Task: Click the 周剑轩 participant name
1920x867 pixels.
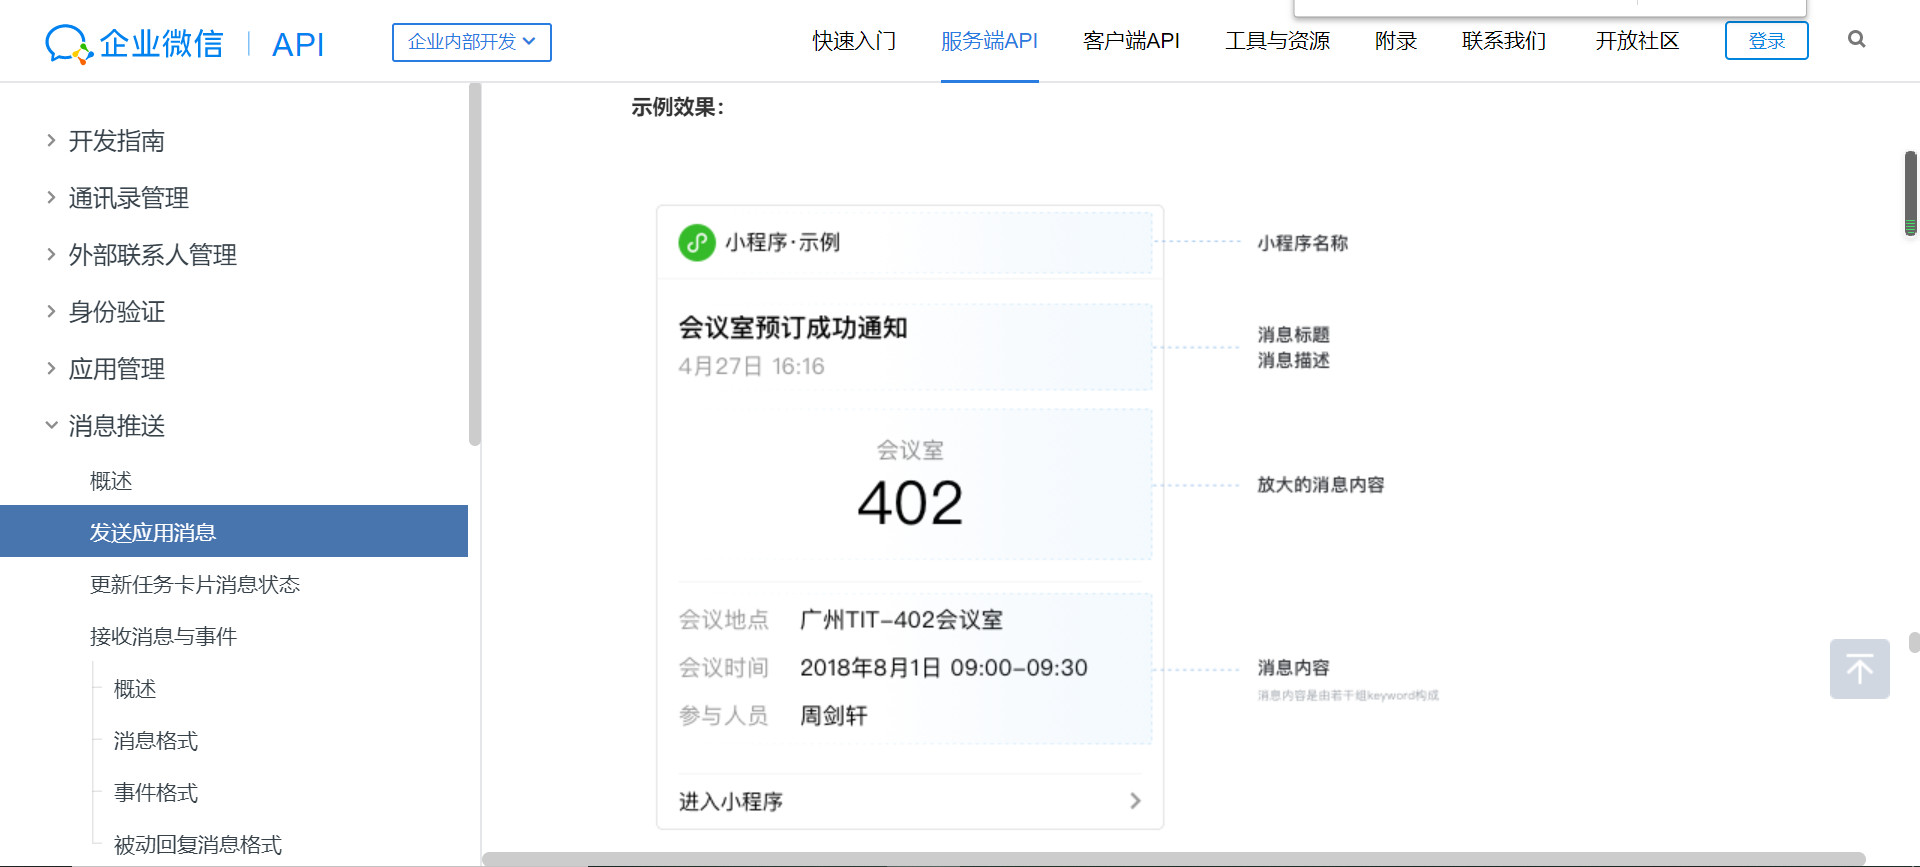Action: (834, 716)
